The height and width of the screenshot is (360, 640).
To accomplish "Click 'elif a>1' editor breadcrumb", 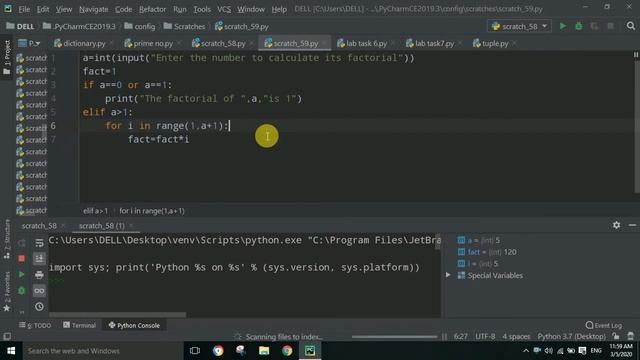I will pos(96,211).
